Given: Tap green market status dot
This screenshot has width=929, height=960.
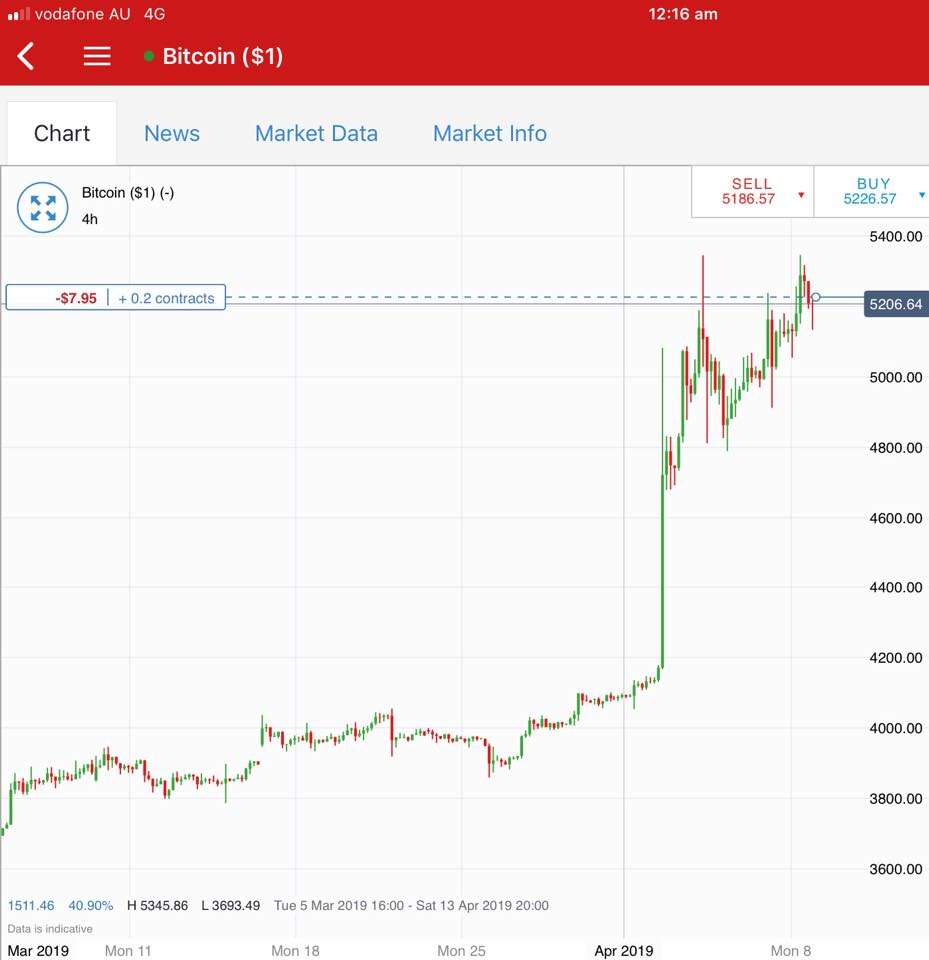Looking at the screenshot, I should (x=148, y=56).
